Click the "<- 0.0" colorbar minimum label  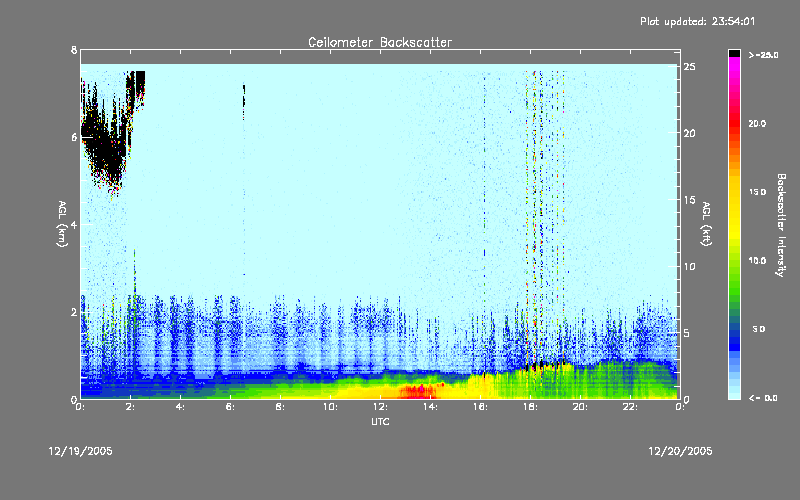[763, 398]
